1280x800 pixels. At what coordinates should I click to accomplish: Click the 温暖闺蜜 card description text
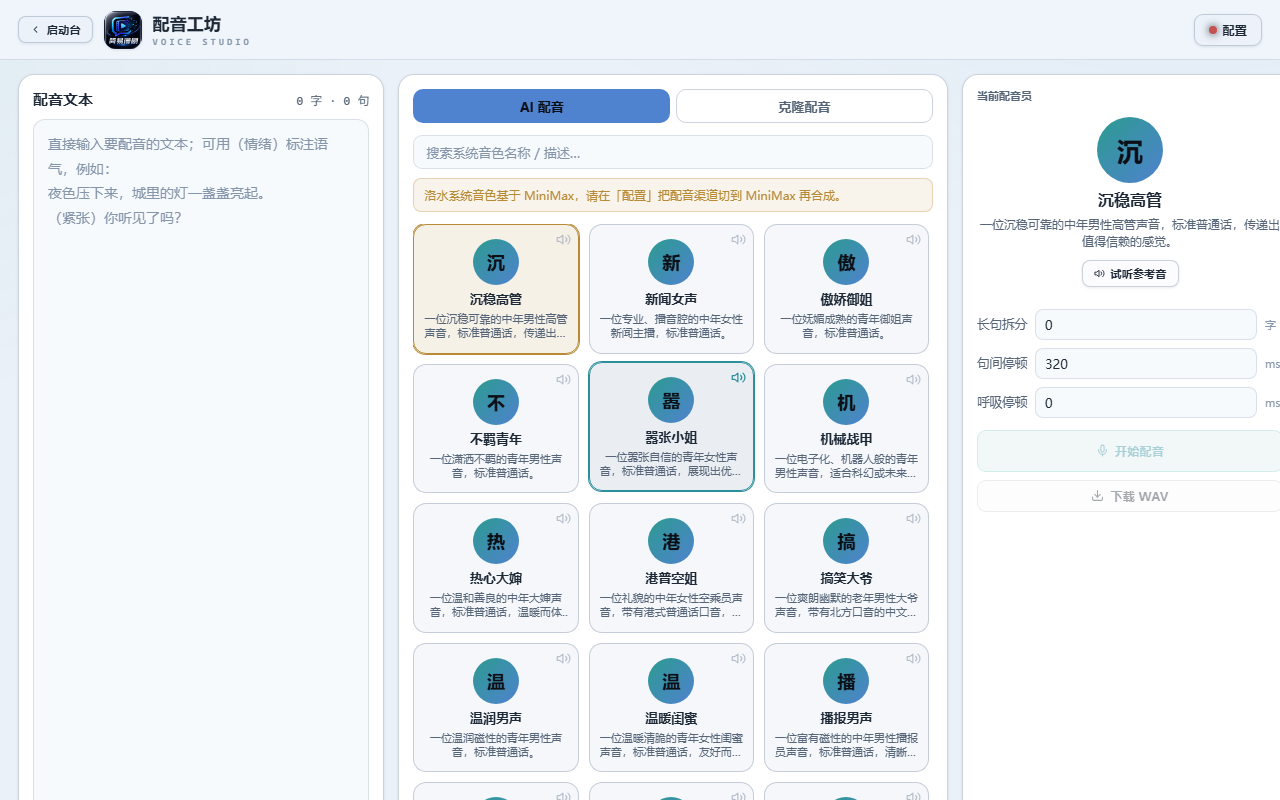(671, 745)
